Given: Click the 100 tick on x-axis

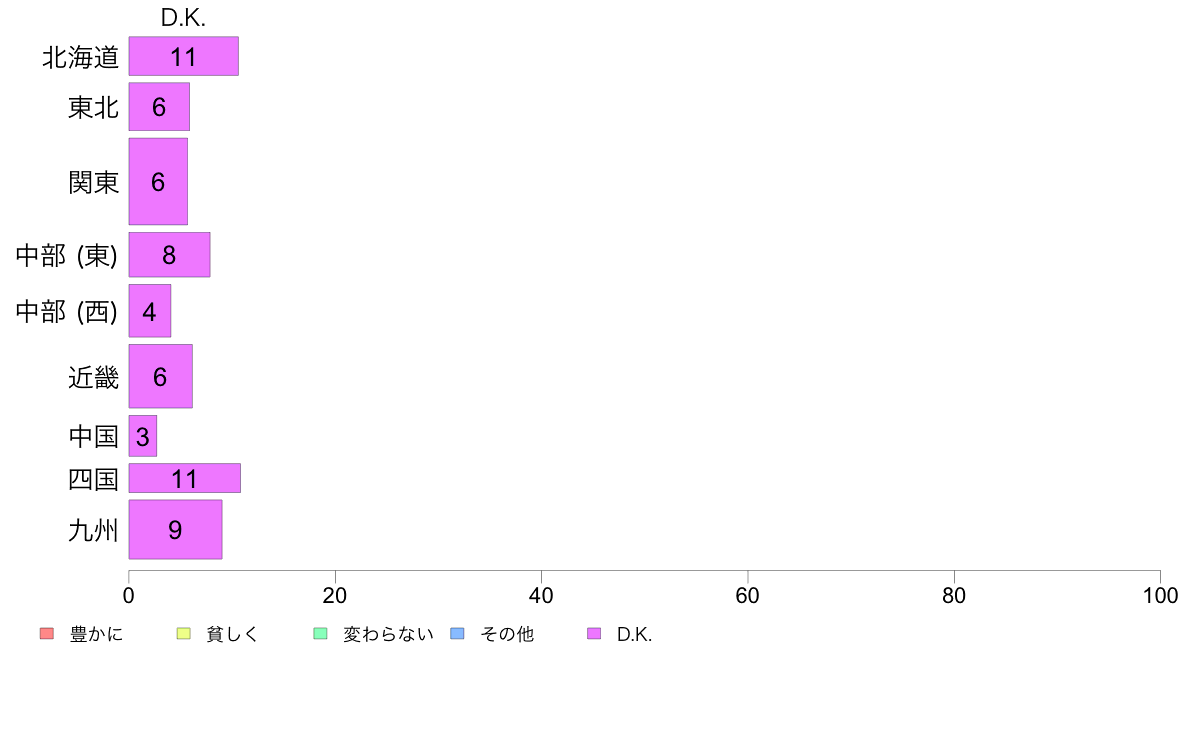Looking at the screenshot, I should (1160, 596).
